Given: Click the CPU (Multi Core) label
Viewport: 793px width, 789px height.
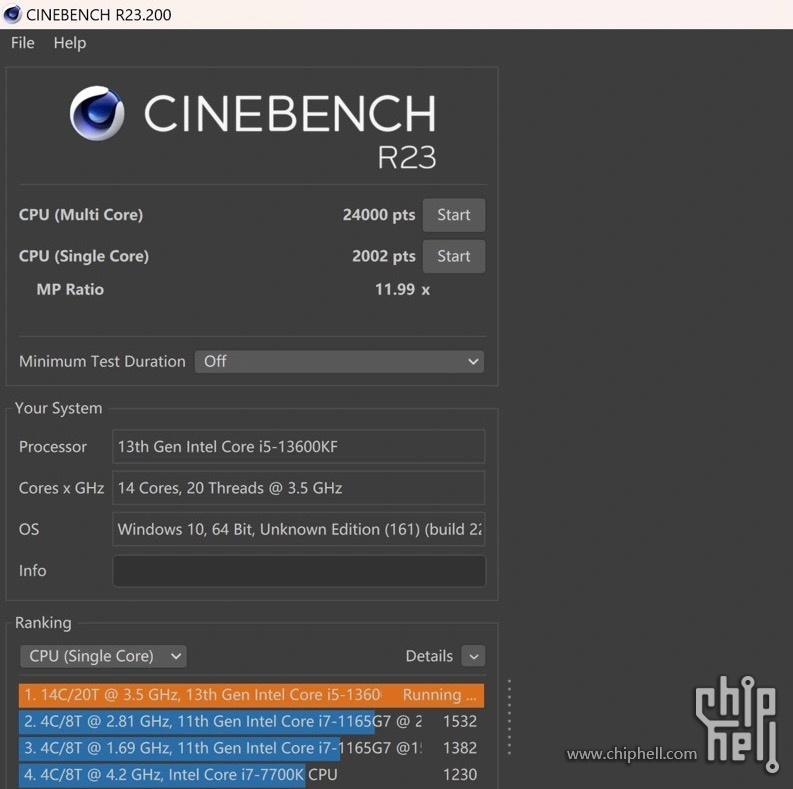Looking at the screenshot, I should [81, 215].
